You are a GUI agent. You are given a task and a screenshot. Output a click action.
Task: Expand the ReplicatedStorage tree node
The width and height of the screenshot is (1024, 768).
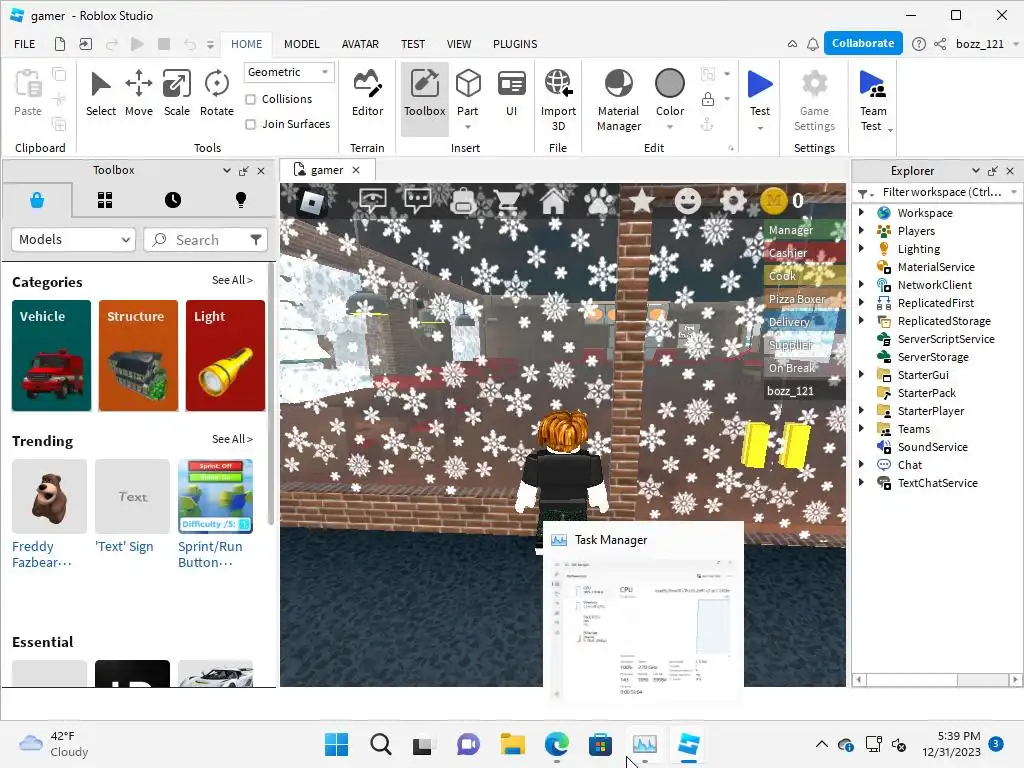861,320
